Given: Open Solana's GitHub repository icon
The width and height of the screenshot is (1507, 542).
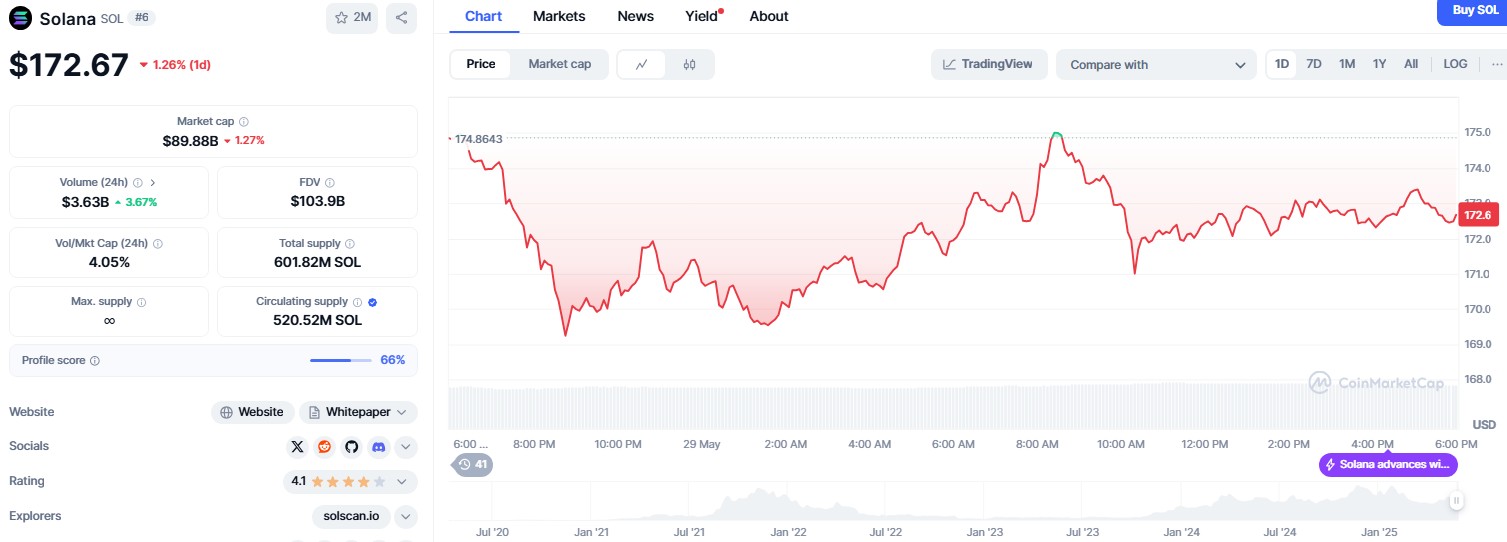Looking at the screenshot, I should [x=351, y=447].
